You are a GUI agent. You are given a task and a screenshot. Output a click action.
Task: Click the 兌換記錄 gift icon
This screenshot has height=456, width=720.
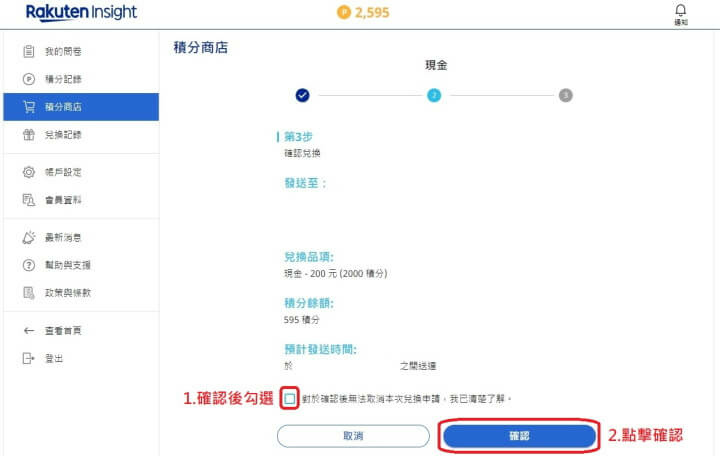[x=28, y=135]
